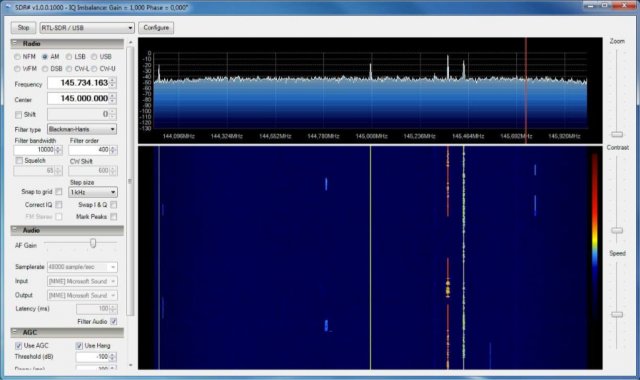This screenshot has width=640, height=380.
Task: Select WFM demodulation mode
Action: click(x=17, y=69)
